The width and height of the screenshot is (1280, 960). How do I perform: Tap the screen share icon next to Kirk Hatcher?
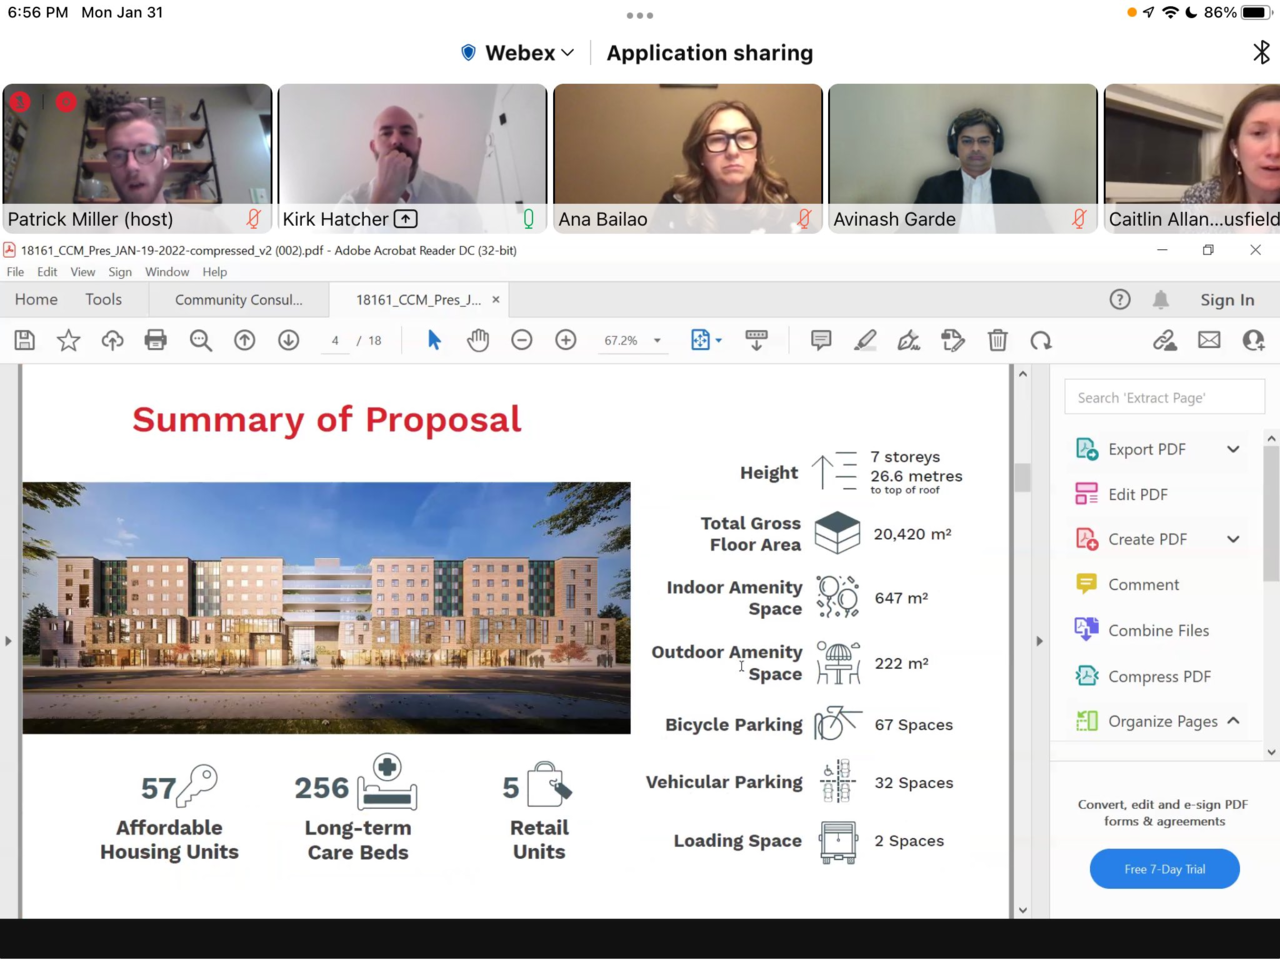406,218
